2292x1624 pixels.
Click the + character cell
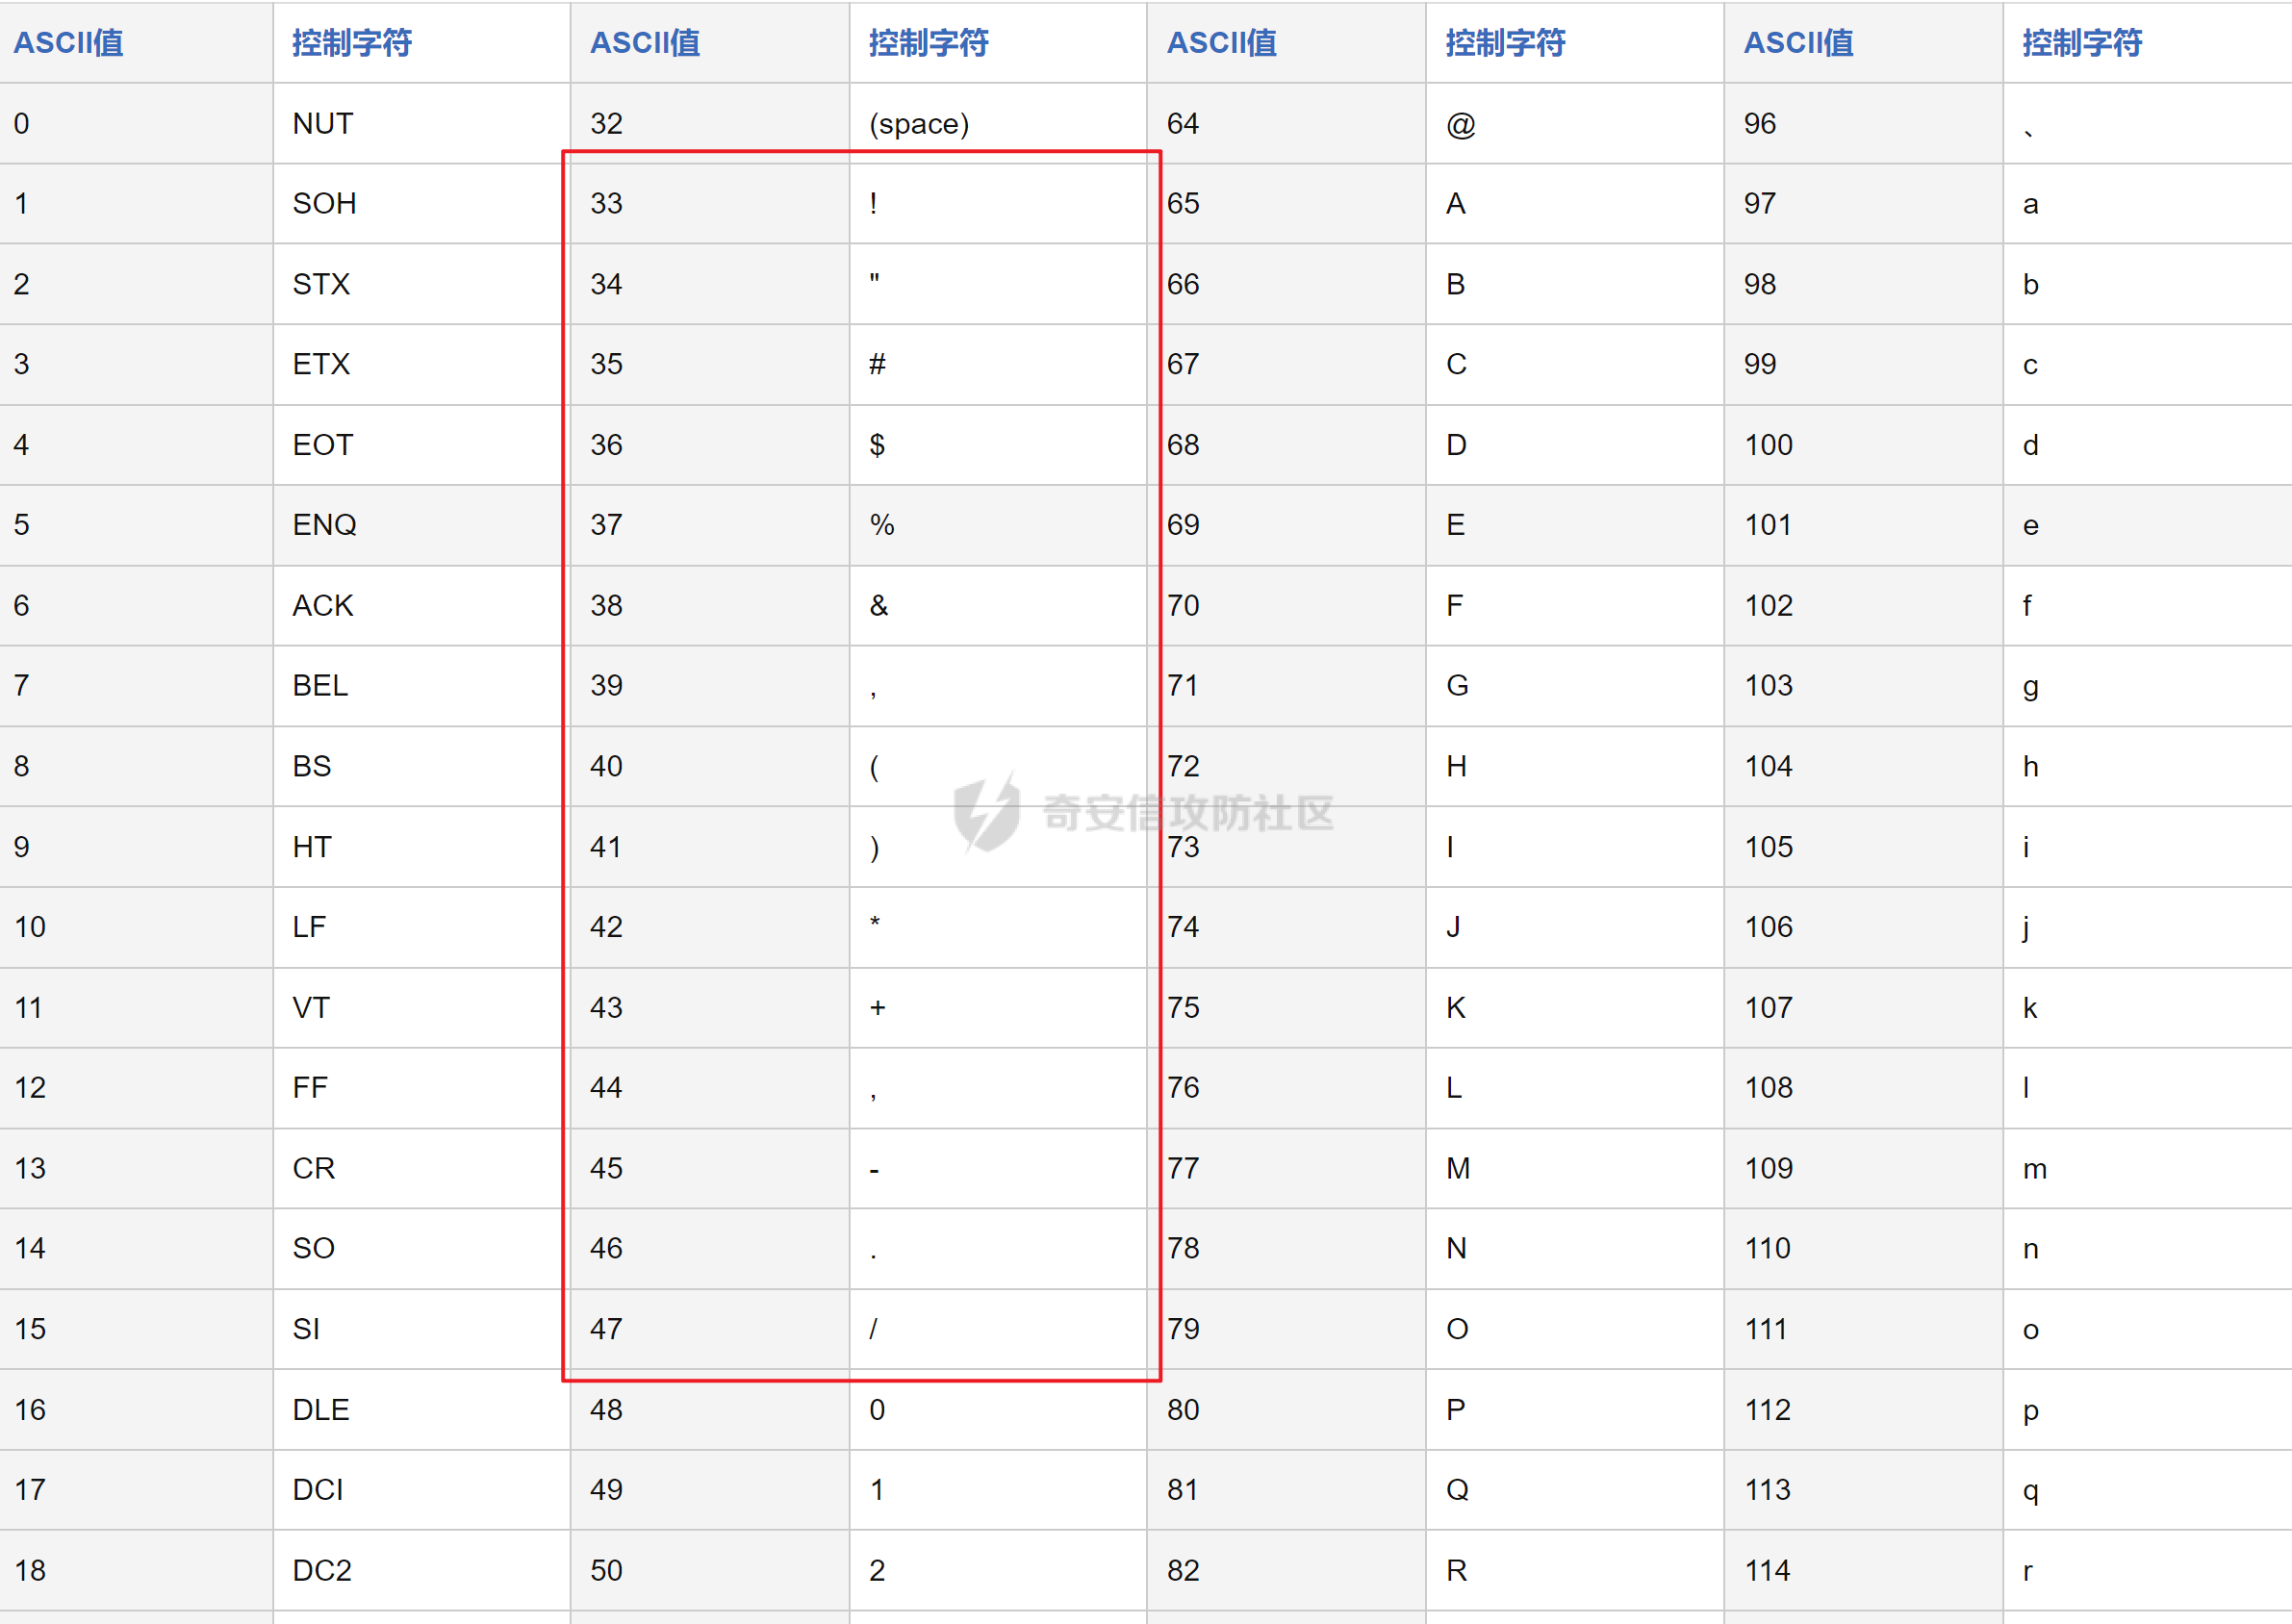point(877,1008)
